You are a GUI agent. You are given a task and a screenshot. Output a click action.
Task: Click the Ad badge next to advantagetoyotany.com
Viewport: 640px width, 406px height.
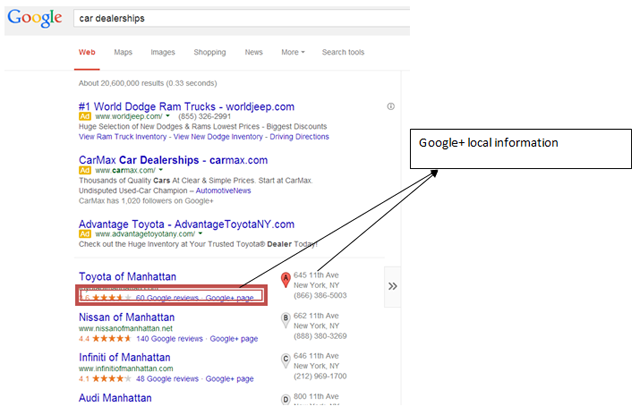point(85,234)
